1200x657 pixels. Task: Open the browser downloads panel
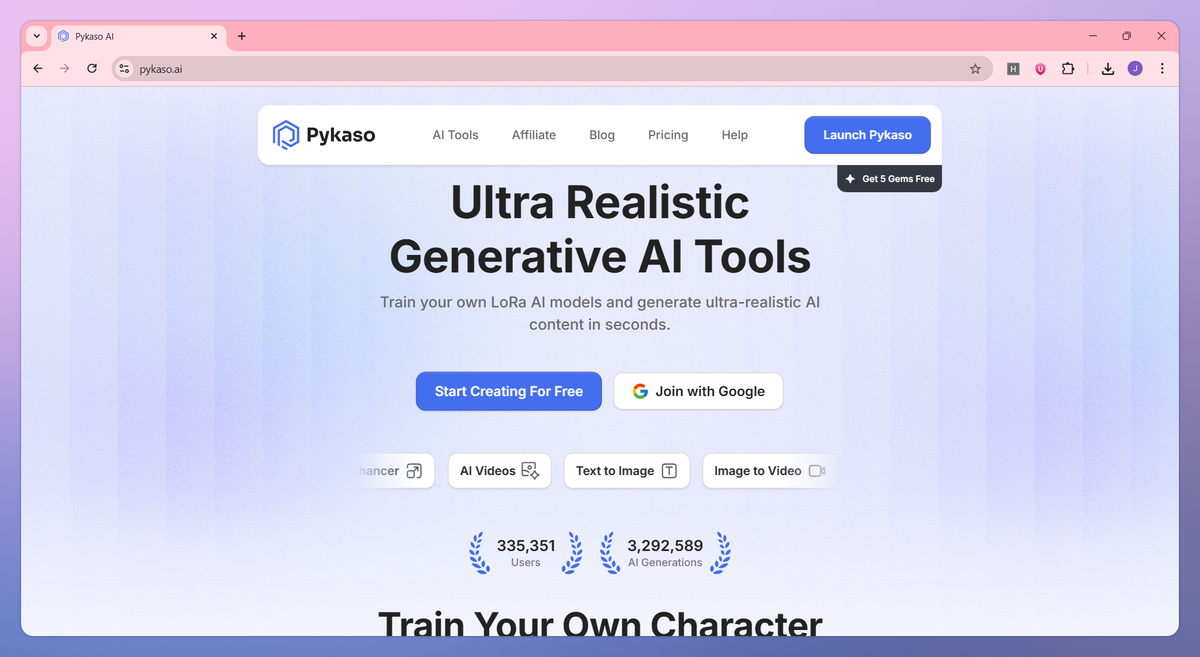tap(1108, 69)
